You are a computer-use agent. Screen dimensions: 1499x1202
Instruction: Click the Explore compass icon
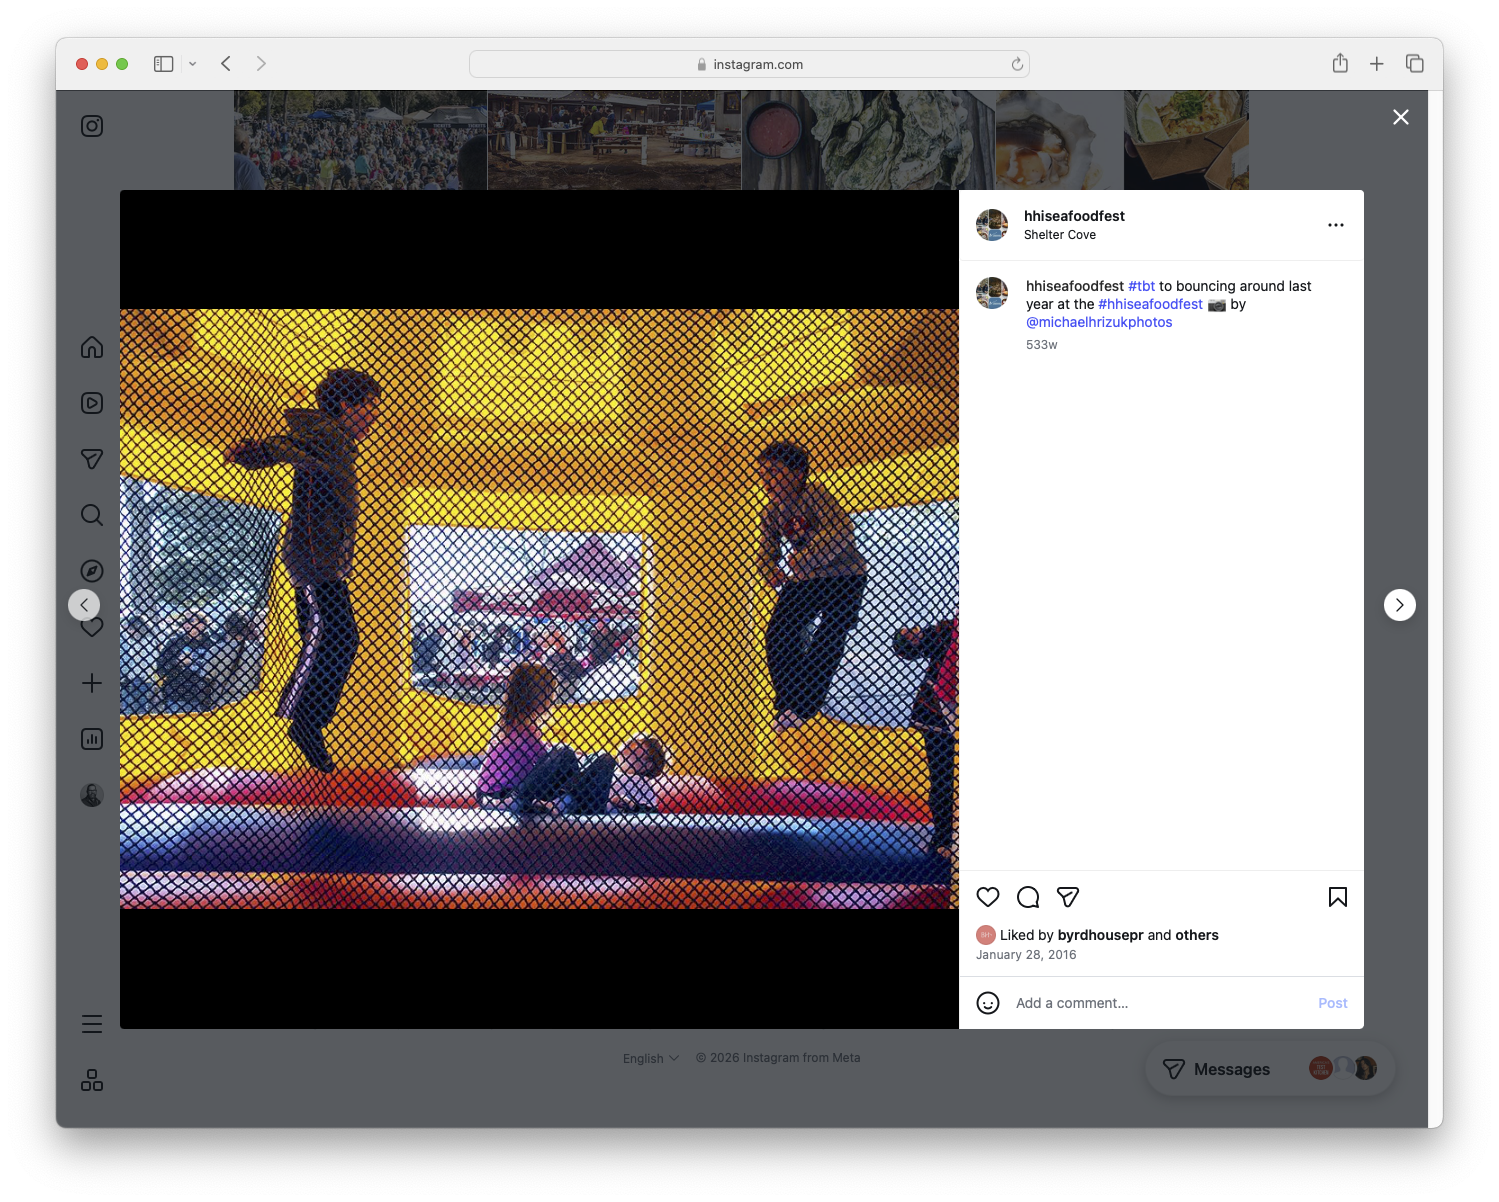pos(91,570)
